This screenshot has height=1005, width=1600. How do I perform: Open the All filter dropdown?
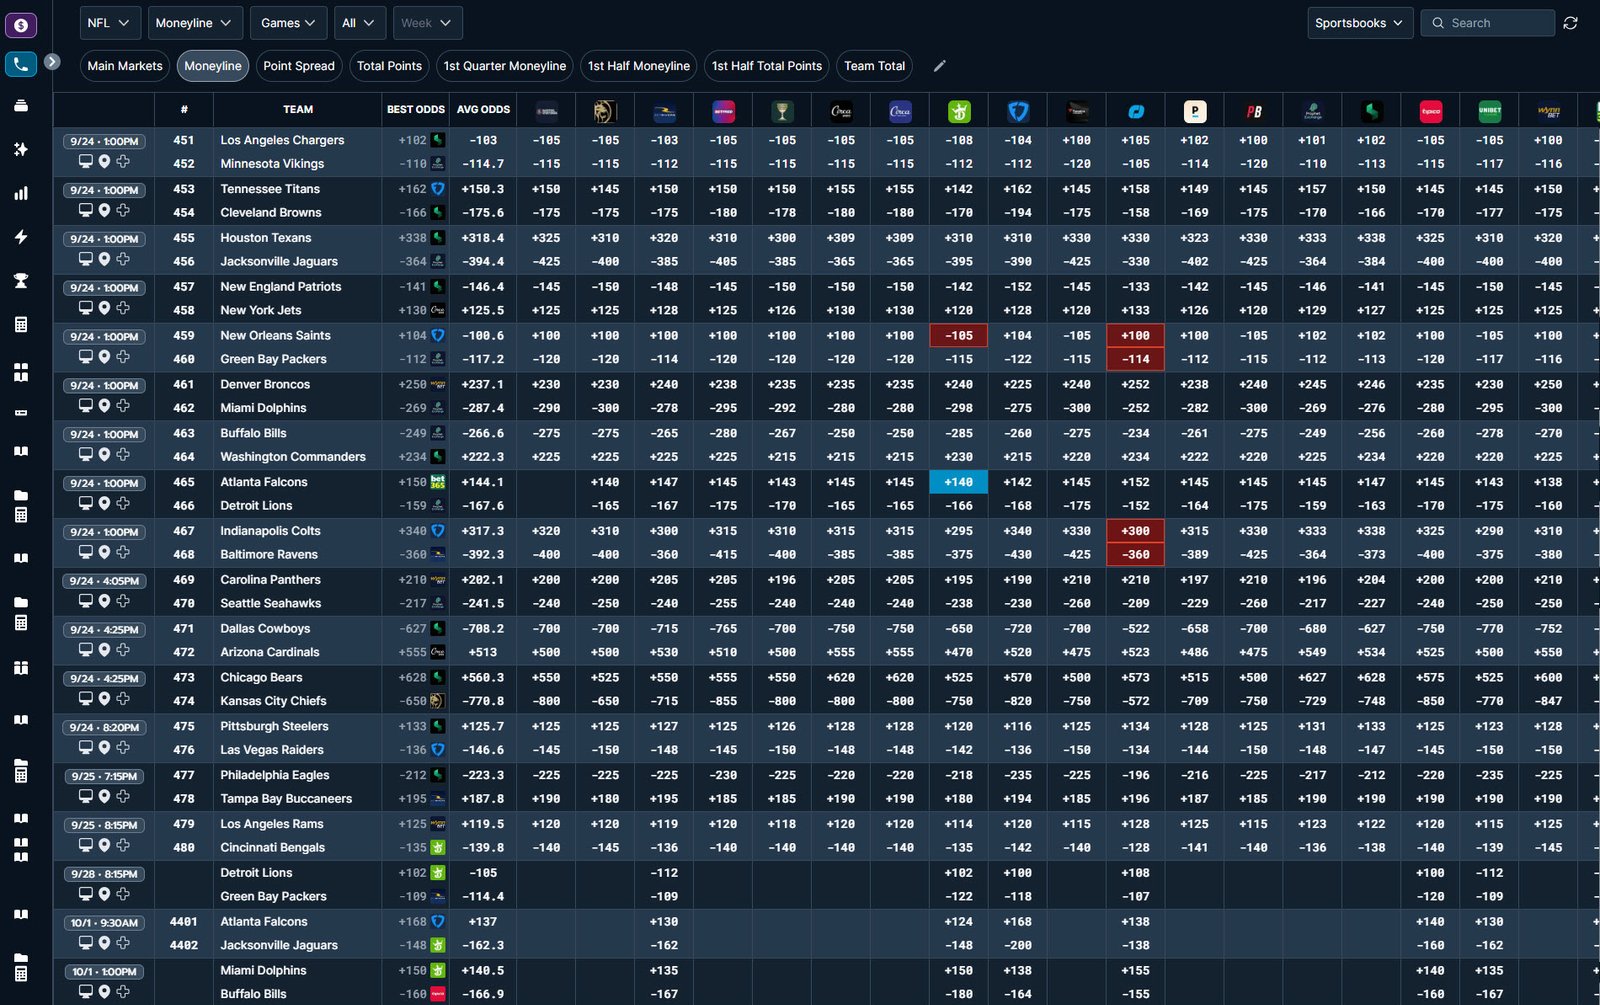point(358,23)
